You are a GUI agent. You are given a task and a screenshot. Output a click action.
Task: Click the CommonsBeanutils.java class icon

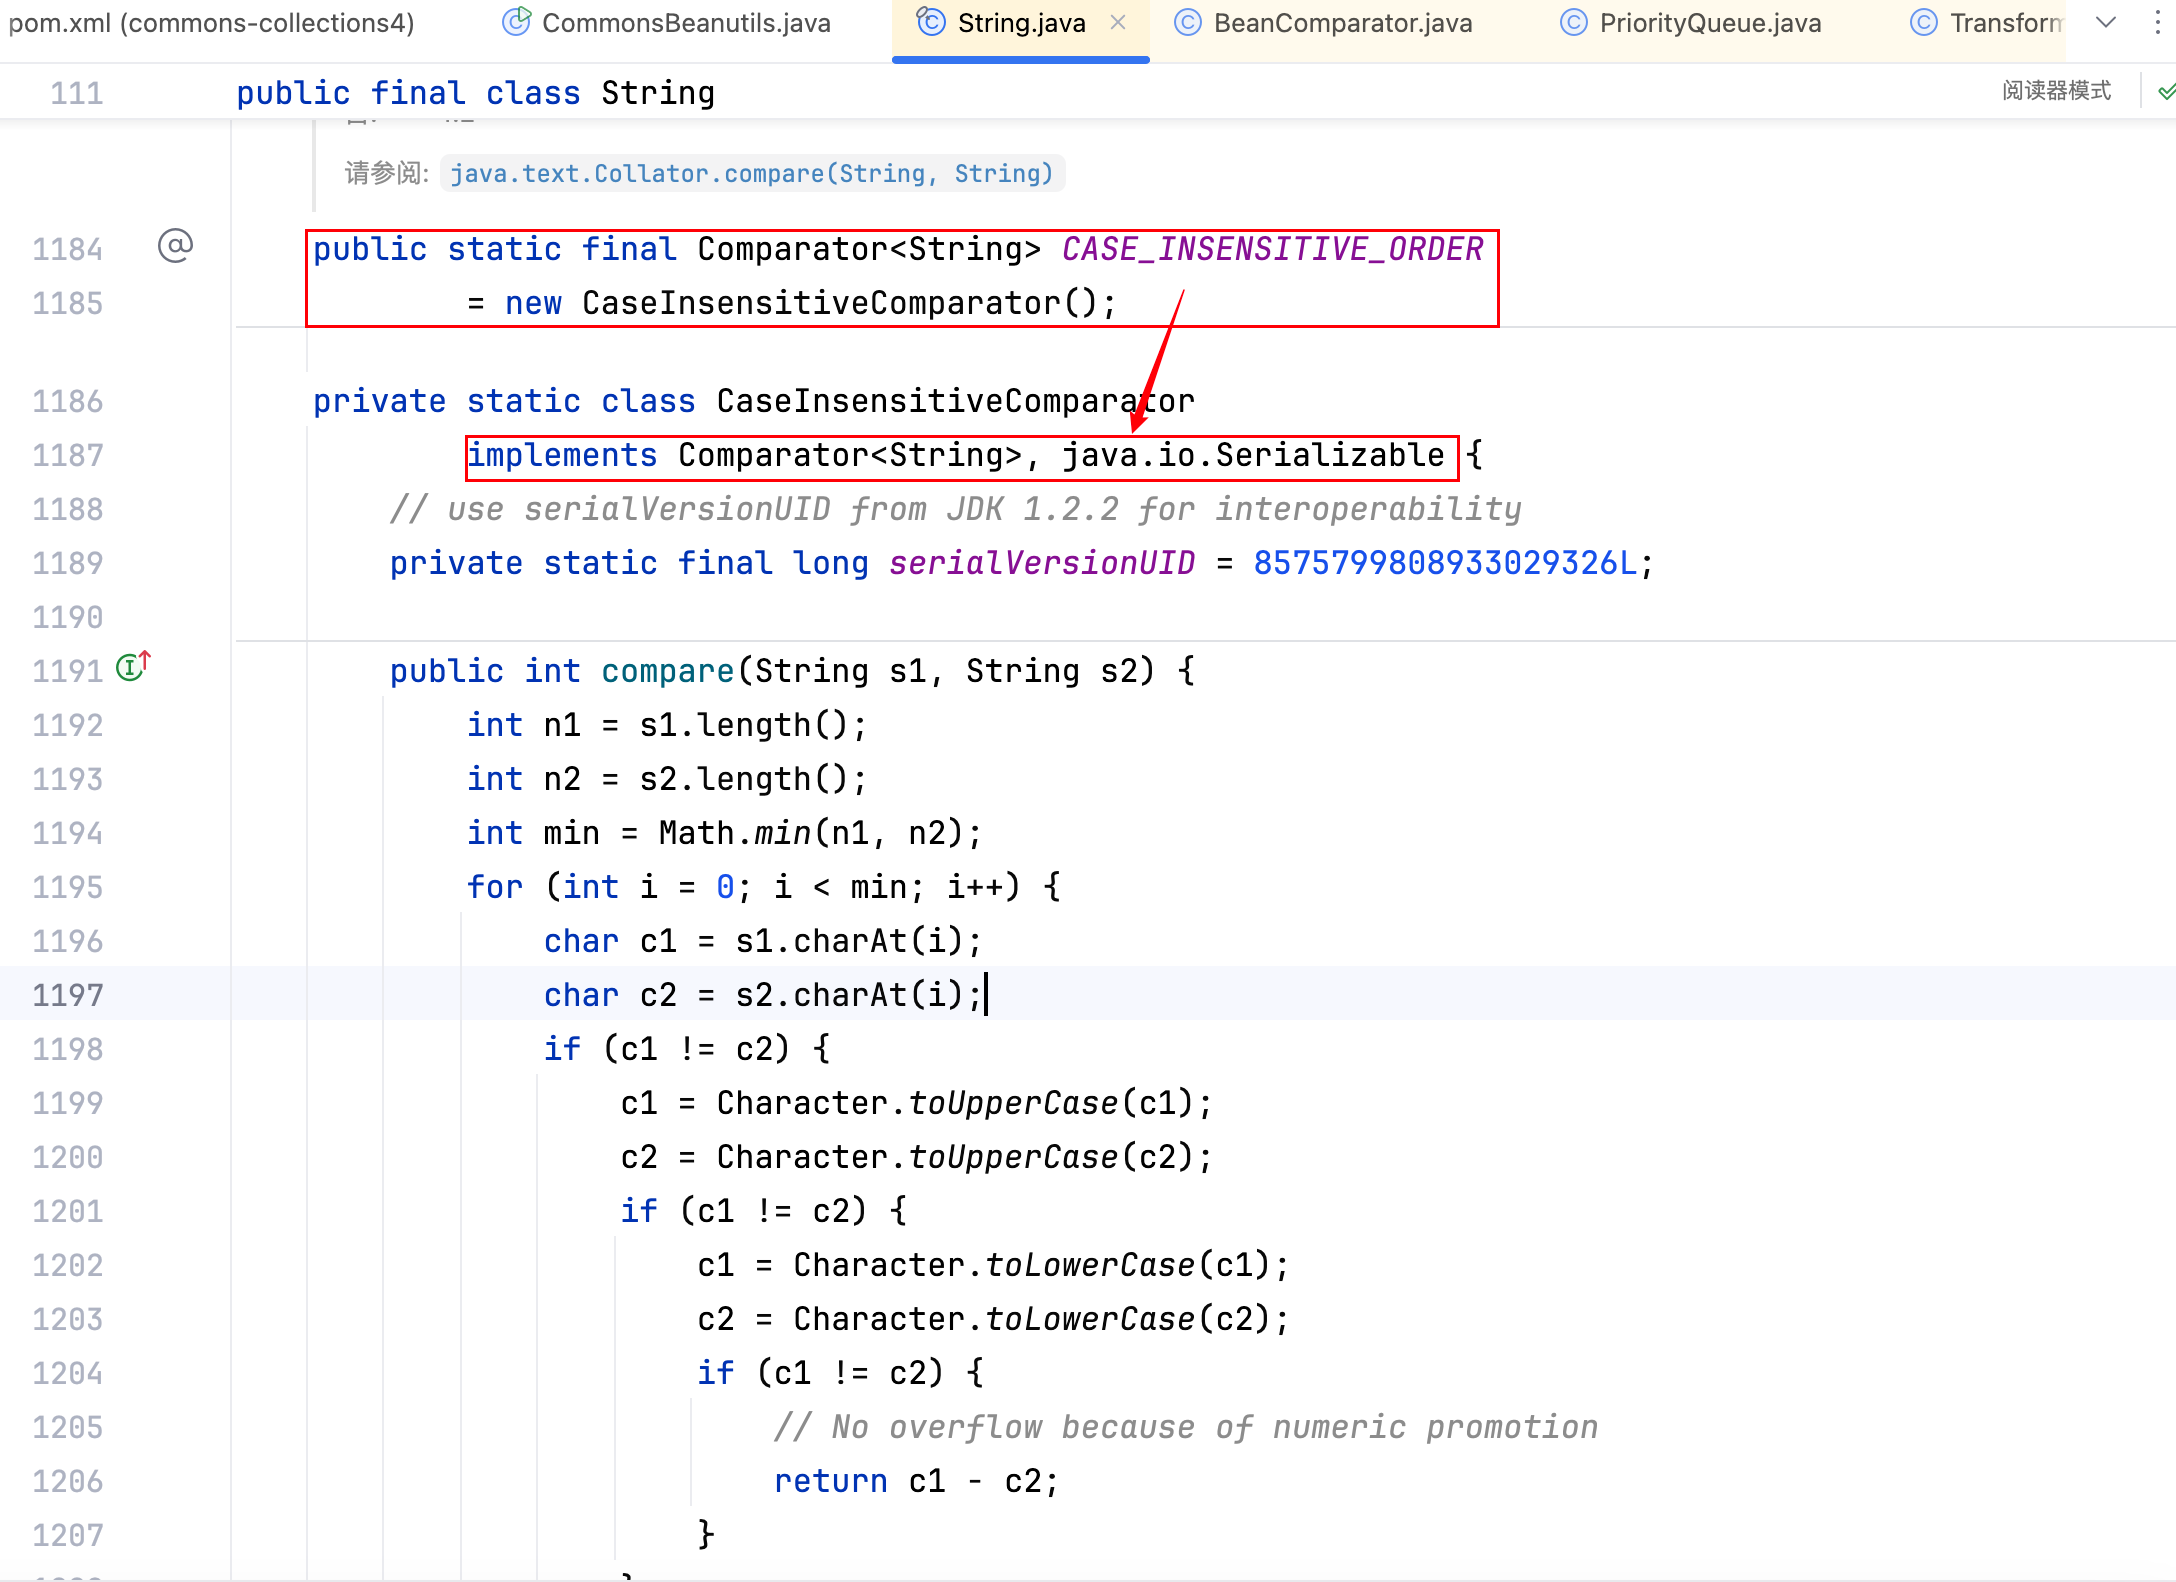coord(516,22)
